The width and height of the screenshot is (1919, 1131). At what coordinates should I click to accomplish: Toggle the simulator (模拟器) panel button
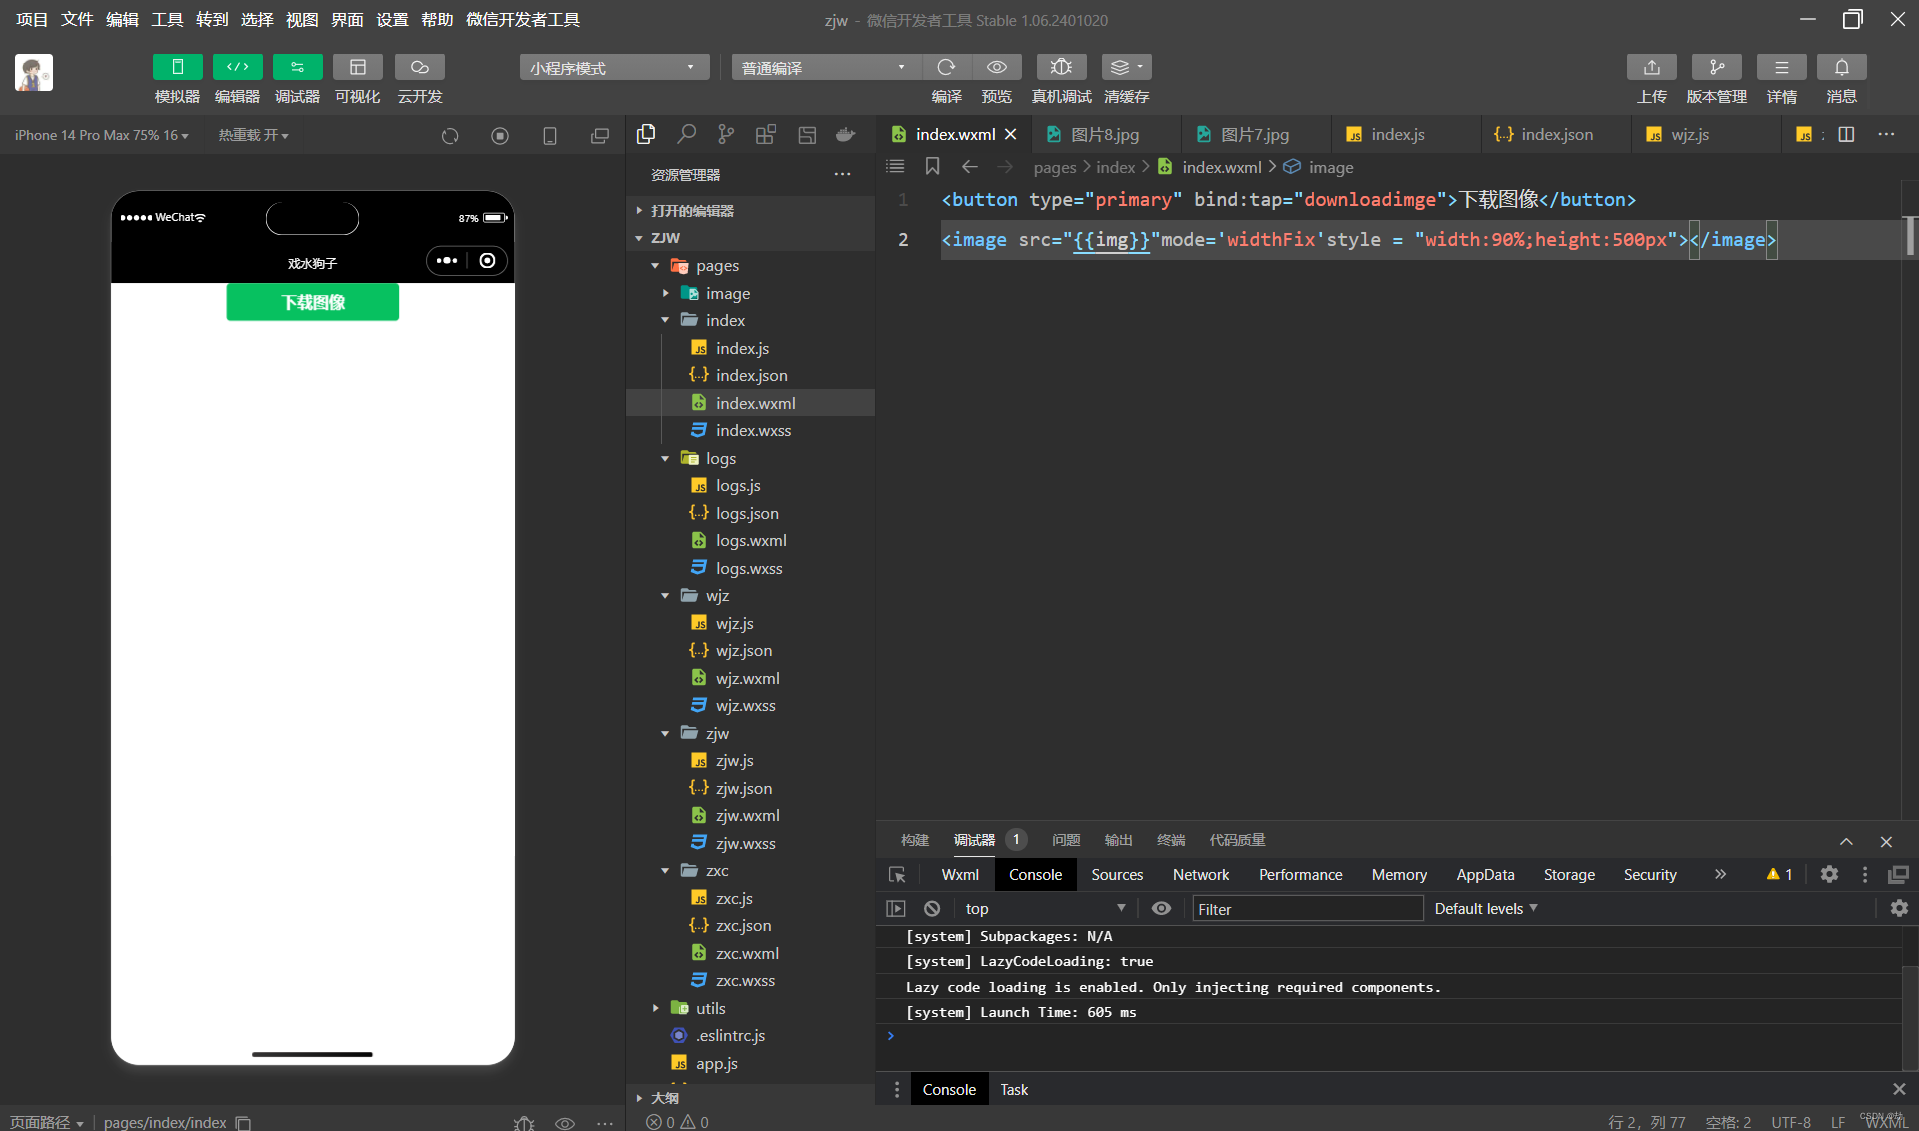177,67
